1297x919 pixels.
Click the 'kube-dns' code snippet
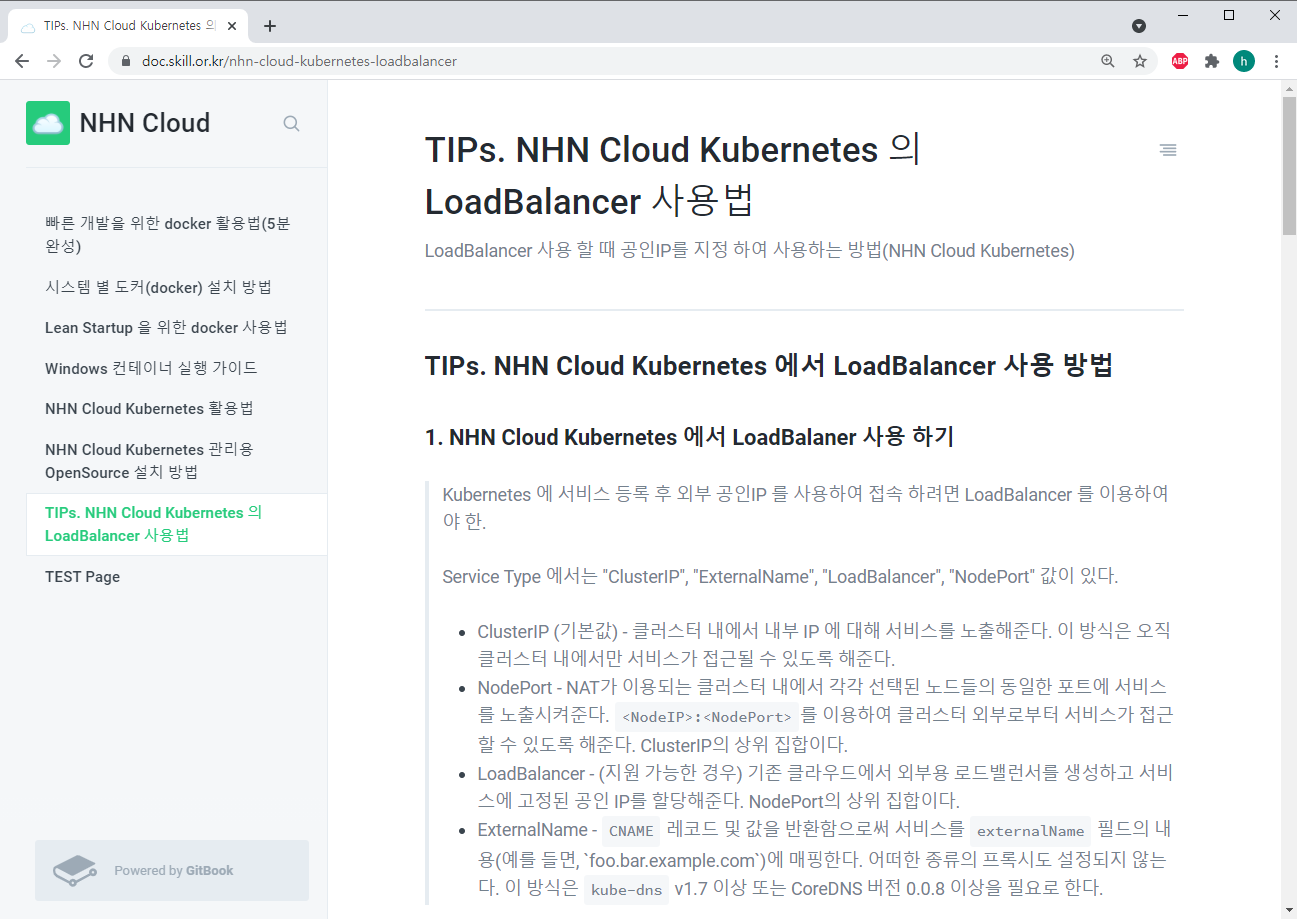tap(626, 889)
